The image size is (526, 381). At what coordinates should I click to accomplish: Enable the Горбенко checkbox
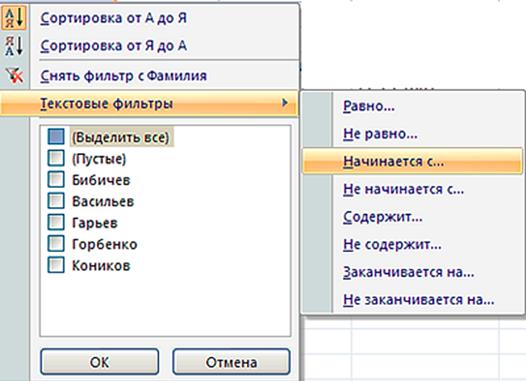click(56, 244)
